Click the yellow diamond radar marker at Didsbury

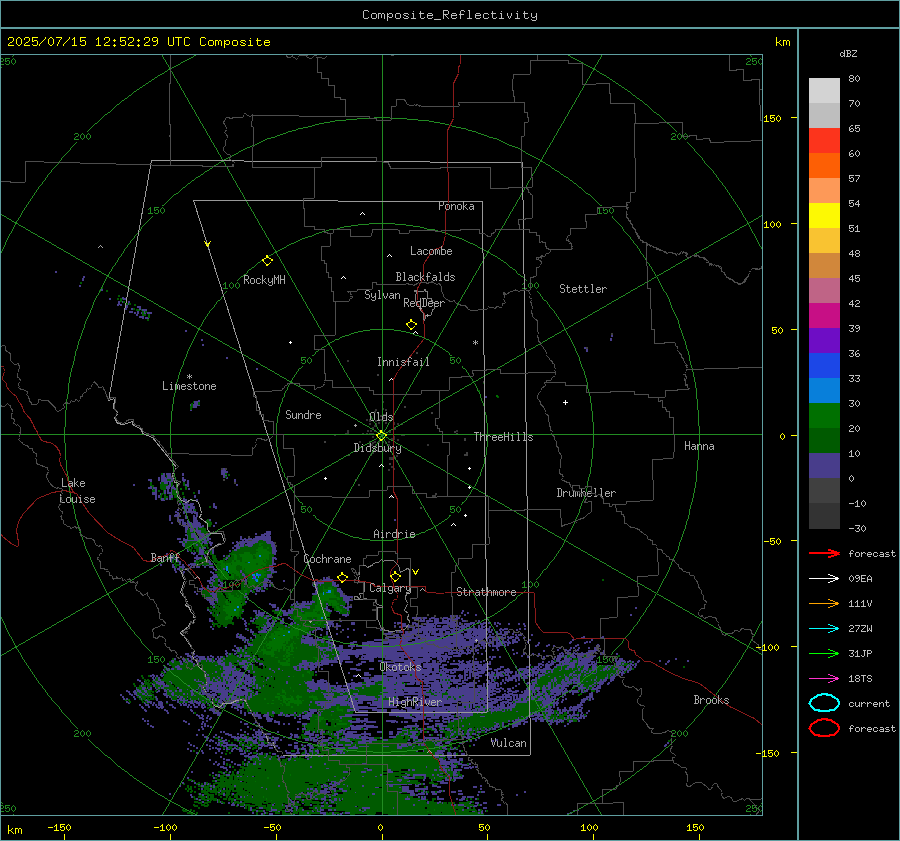(x=381, y=436)
